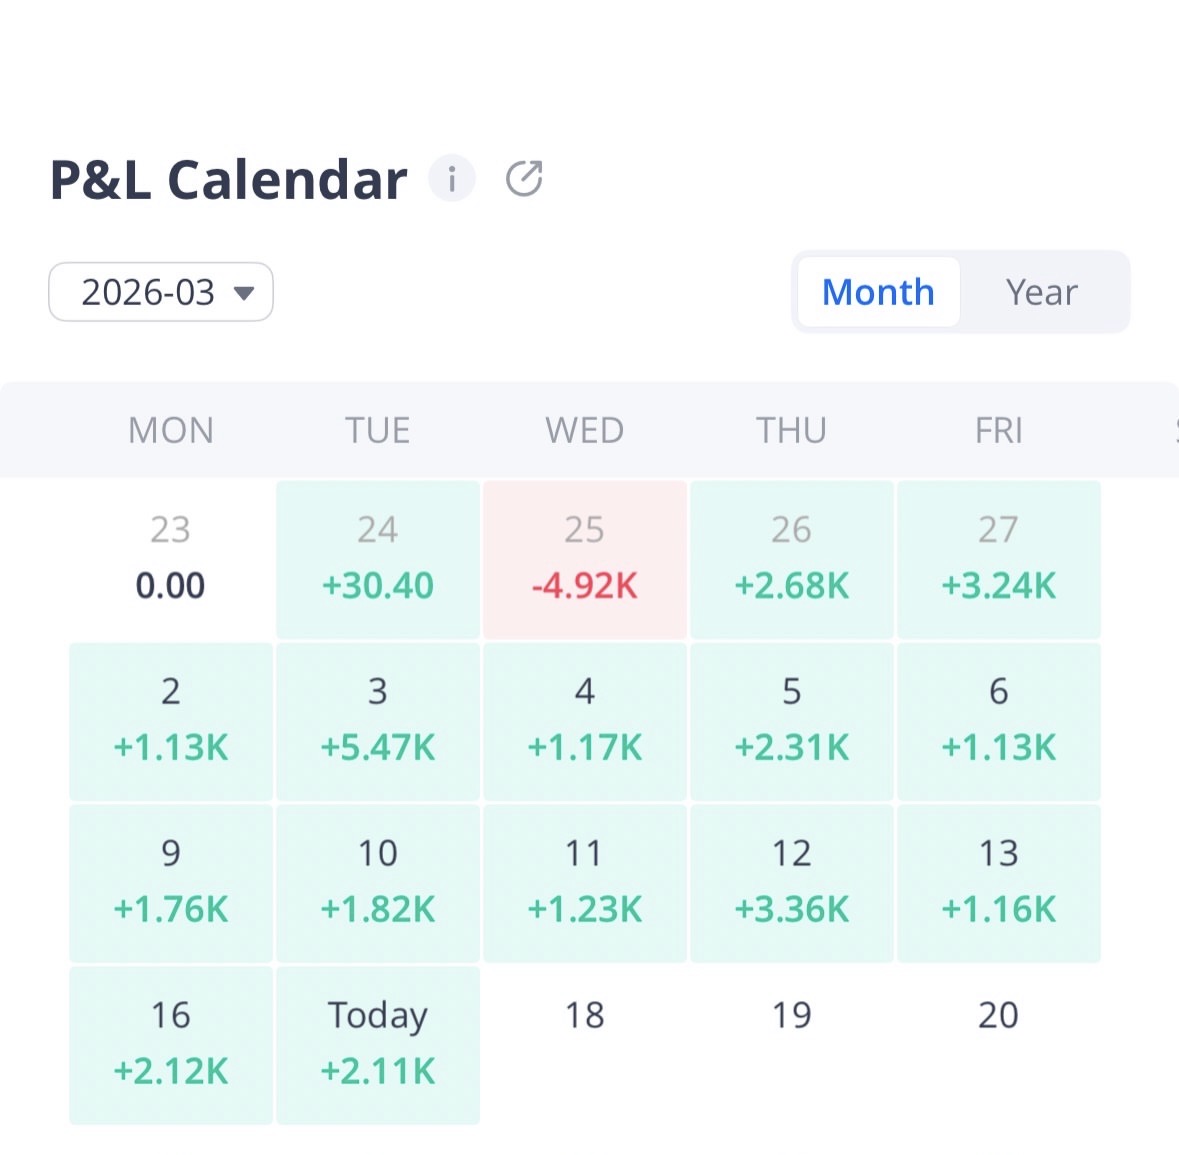Open day 27 with +3.24K

pyautogui.click(x=999, y=559)
